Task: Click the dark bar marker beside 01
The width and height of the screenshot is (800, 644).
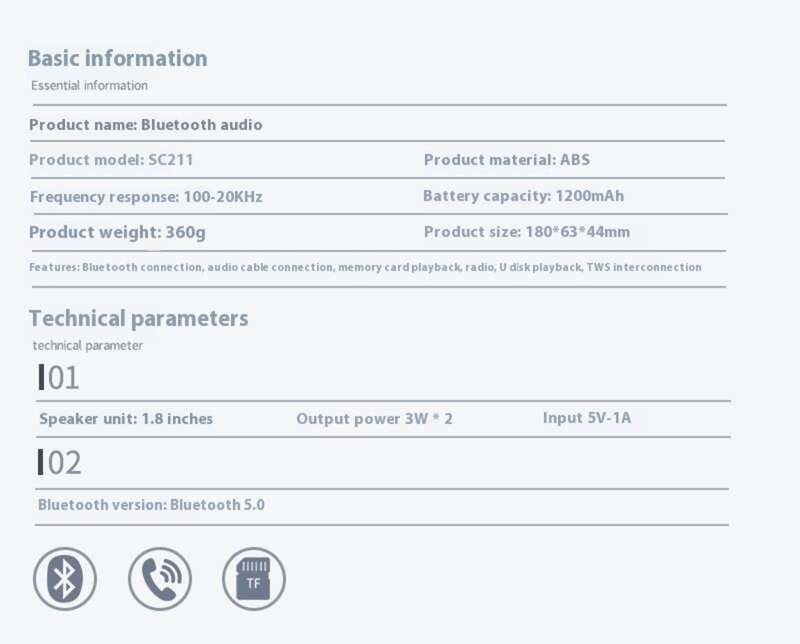Action: click(x=41, y=377)
